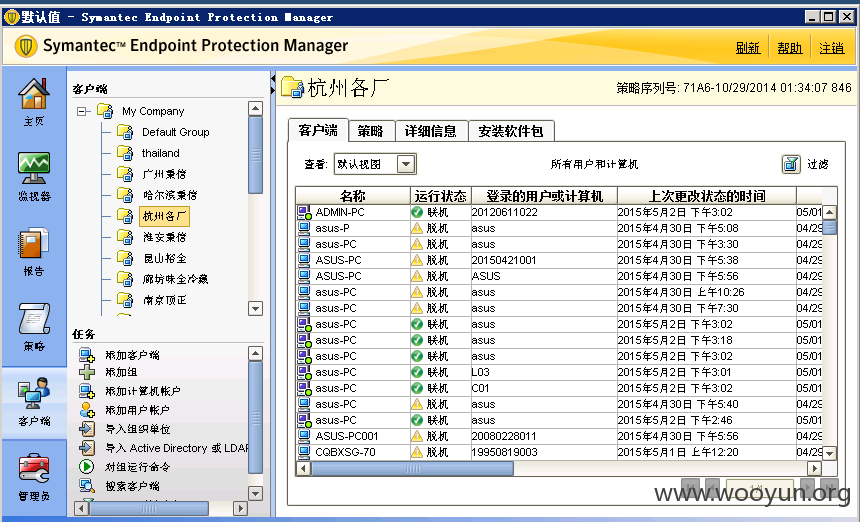This screenshot has height=522, width=860.
Task: Click the offline warning icon for asus-P
Action: [x=417, y=228]
